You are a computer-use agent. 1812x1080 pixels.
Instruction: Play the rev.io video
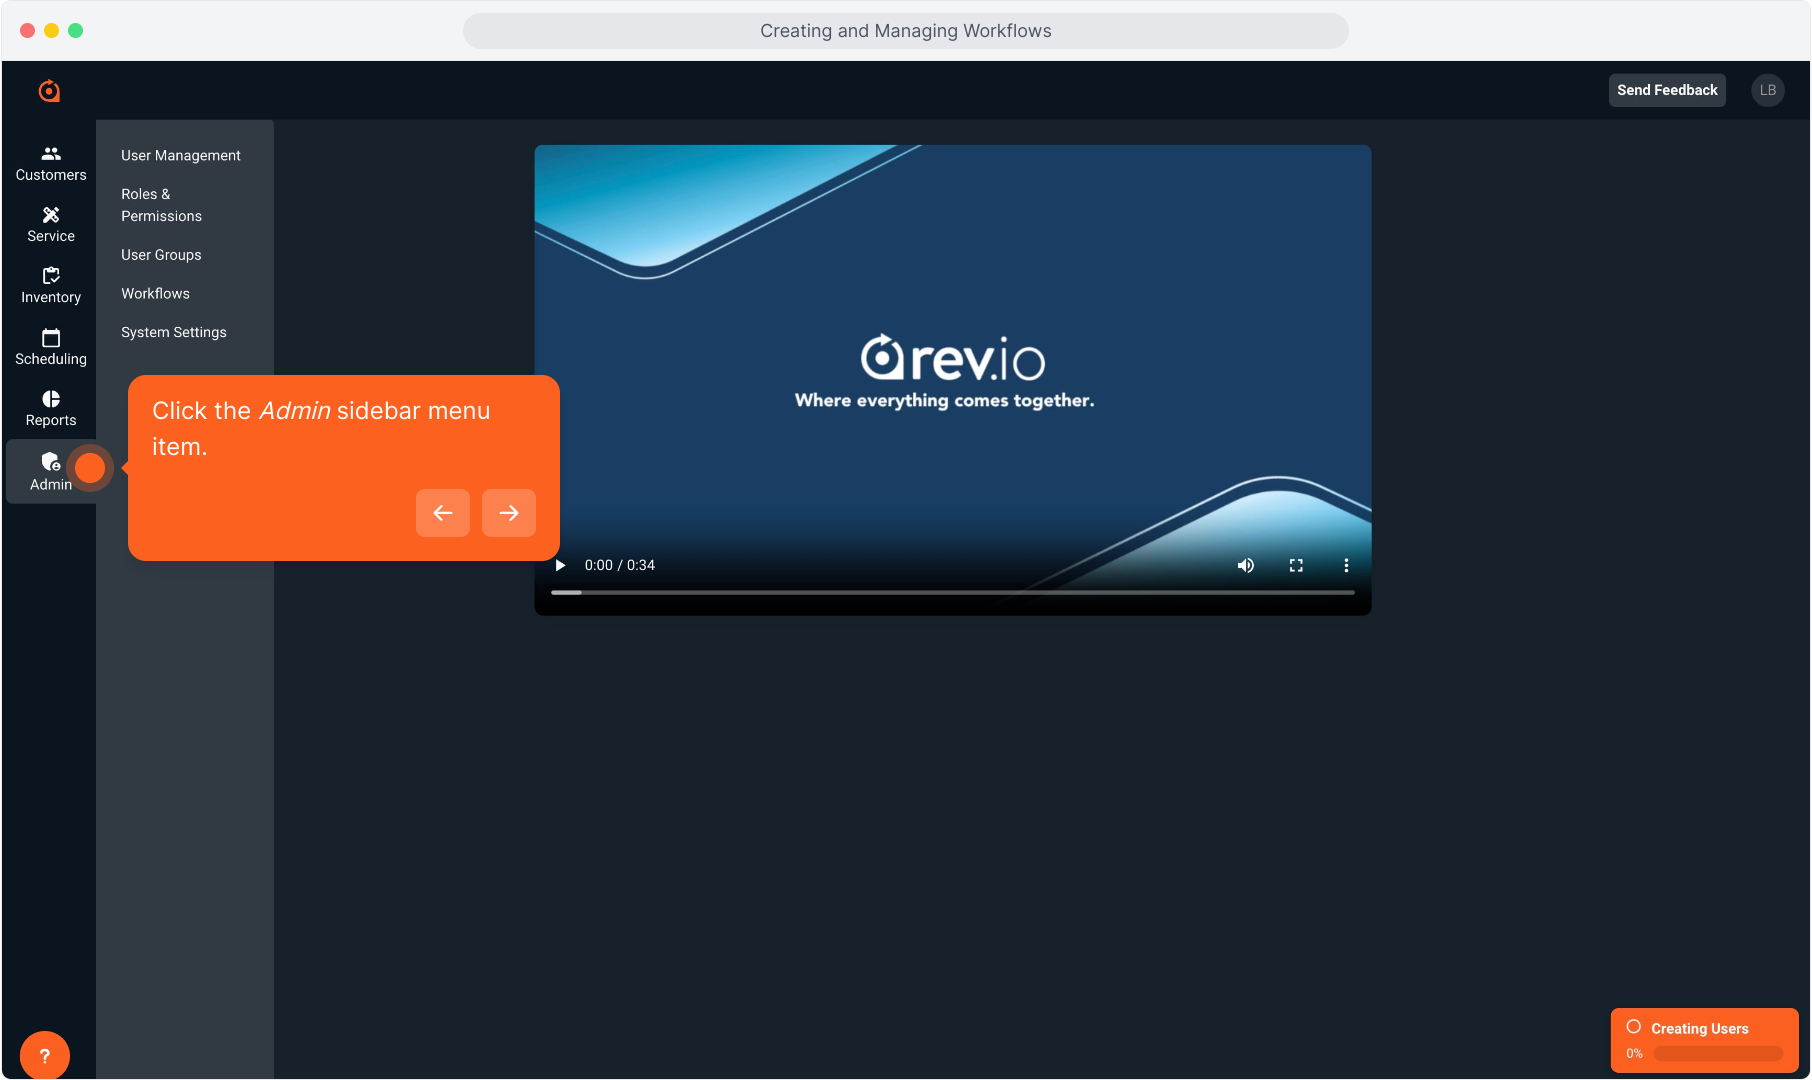click(x=561, y=565)
